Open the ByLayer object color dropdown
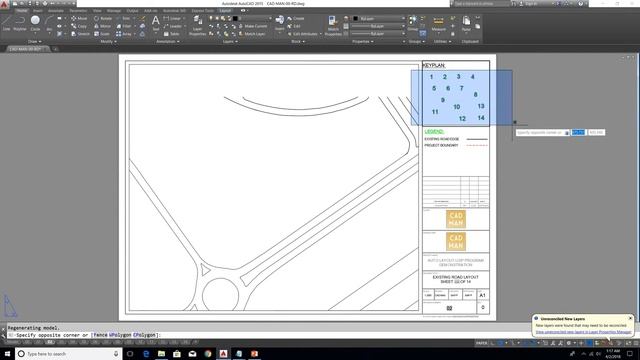This screenshot has height=360, width=640. (378, 18)
